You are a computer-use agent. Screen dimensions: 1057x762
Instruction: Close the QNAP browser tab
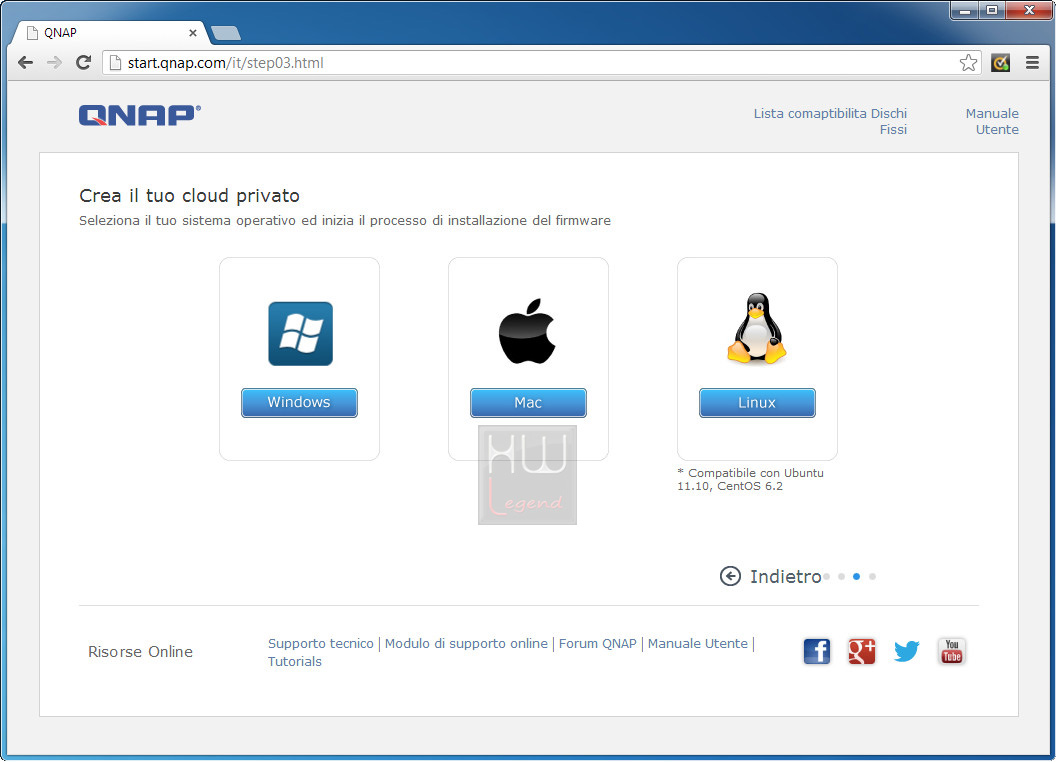pos(193,32)
